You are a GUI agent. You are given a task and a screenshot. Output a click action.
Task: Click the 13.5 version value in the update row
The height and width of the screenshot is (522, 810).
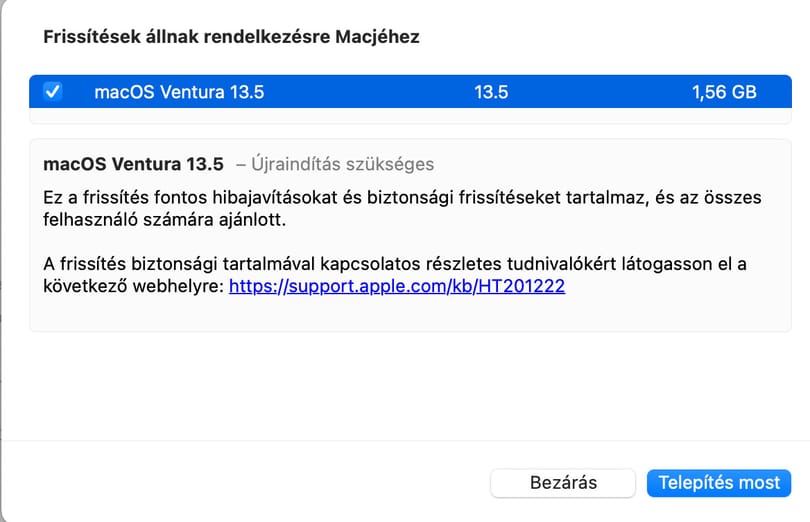[x=491, y=92]
